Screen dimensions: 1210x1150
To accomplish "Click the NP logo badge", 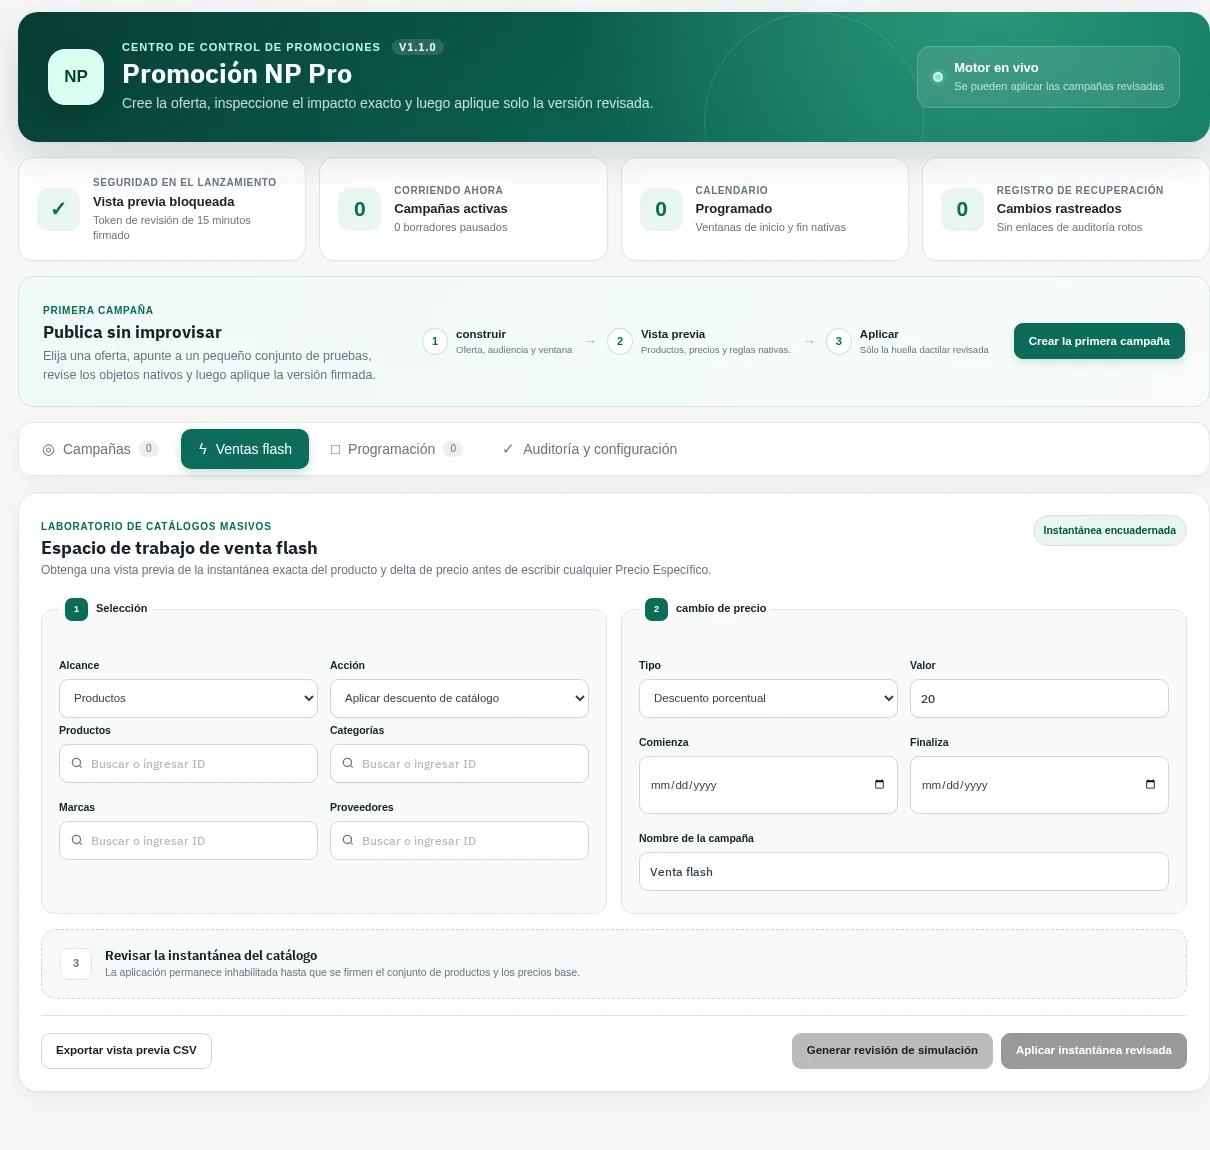I will click(76, 77).
